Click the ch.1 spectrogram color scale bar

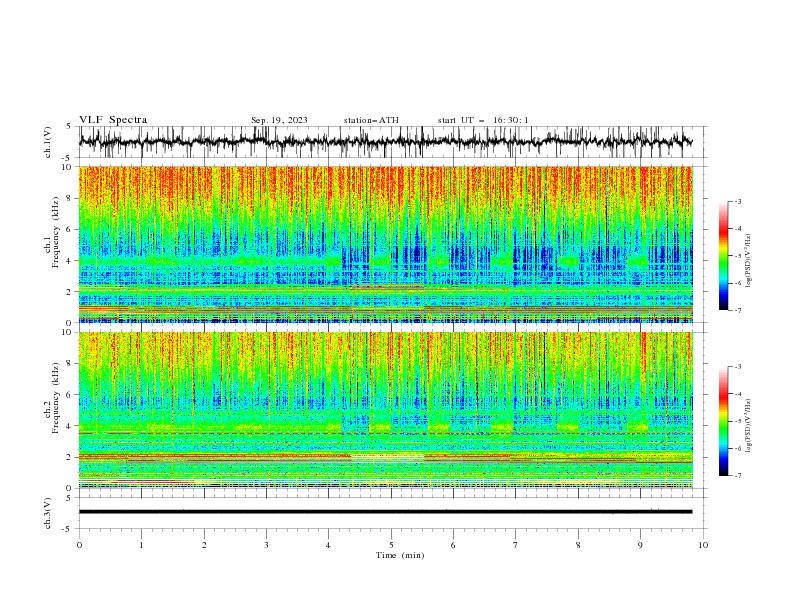coord(723,256)
